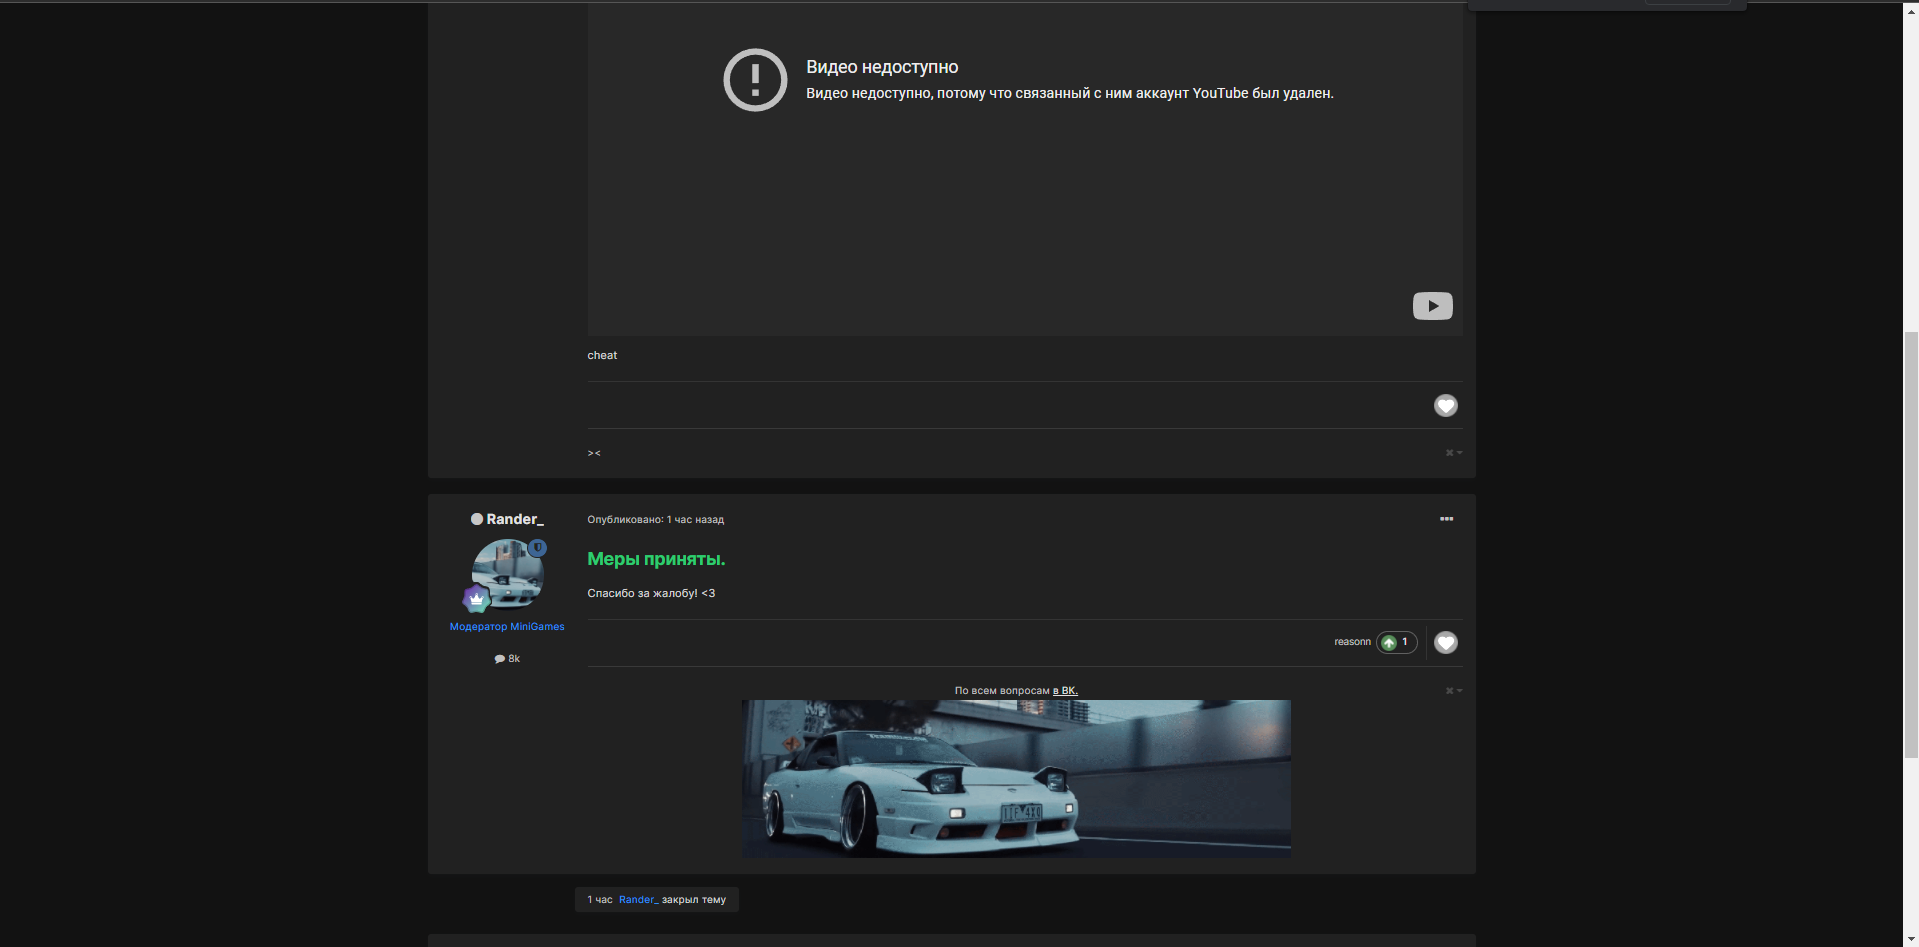The width and height of the screenshot is (1919, 947).
Task: Click the white car signature image
Action: click(x=1016, y=778)
